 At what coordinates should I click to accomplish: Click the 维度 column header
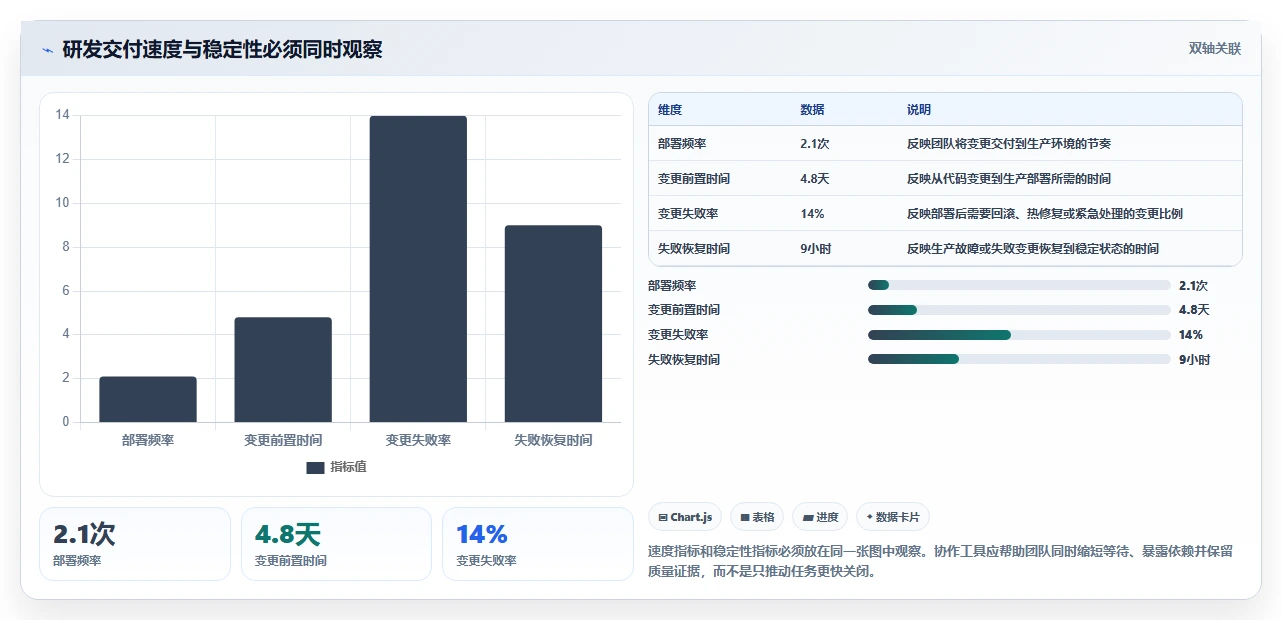[670, 110]
